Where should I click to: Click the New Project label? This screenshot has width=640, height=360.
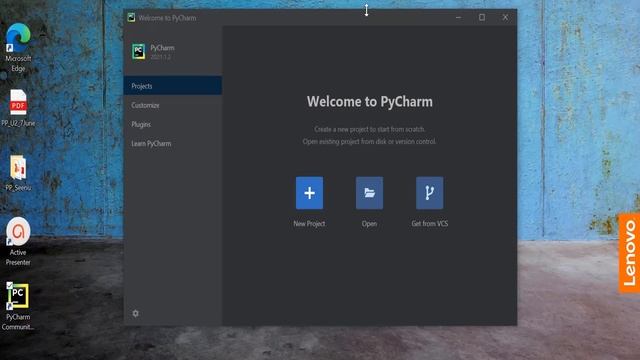click(x=309, y=224)
